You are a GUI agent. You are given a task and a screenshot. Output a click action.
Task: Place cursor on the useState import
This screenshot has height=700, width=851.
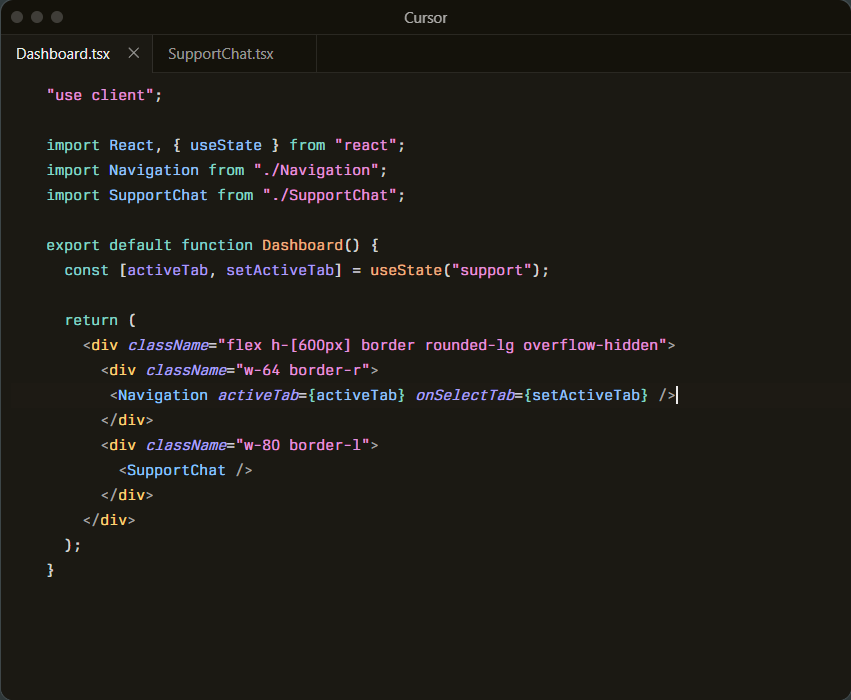tap(226, 145)
